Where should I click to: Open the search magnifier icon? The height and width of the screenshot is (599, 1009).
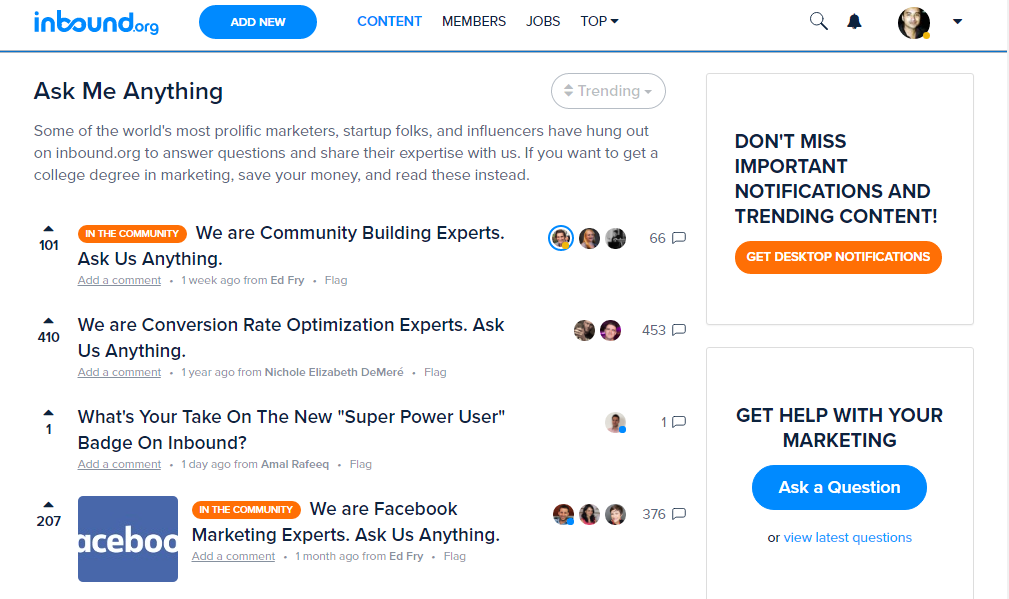pyautogui.click(x=818, y=21)
